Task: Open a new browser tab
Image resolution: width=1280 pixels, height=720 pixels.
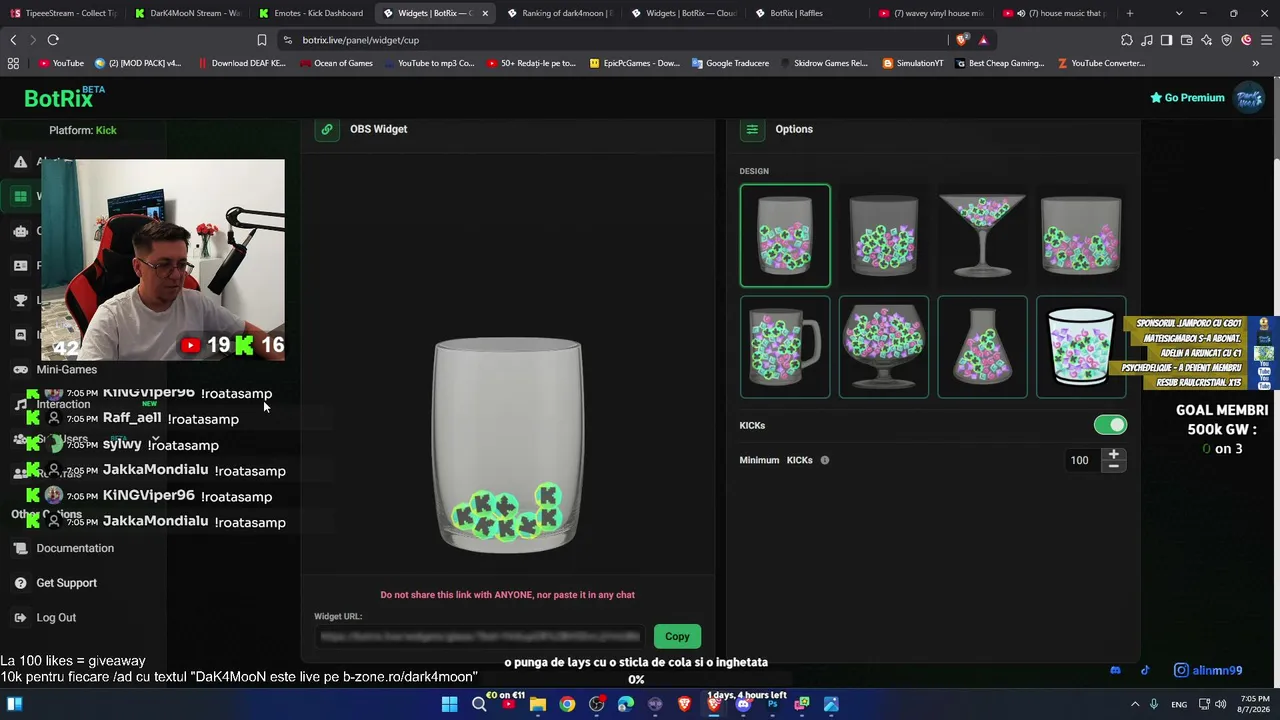Action: 1130,13
